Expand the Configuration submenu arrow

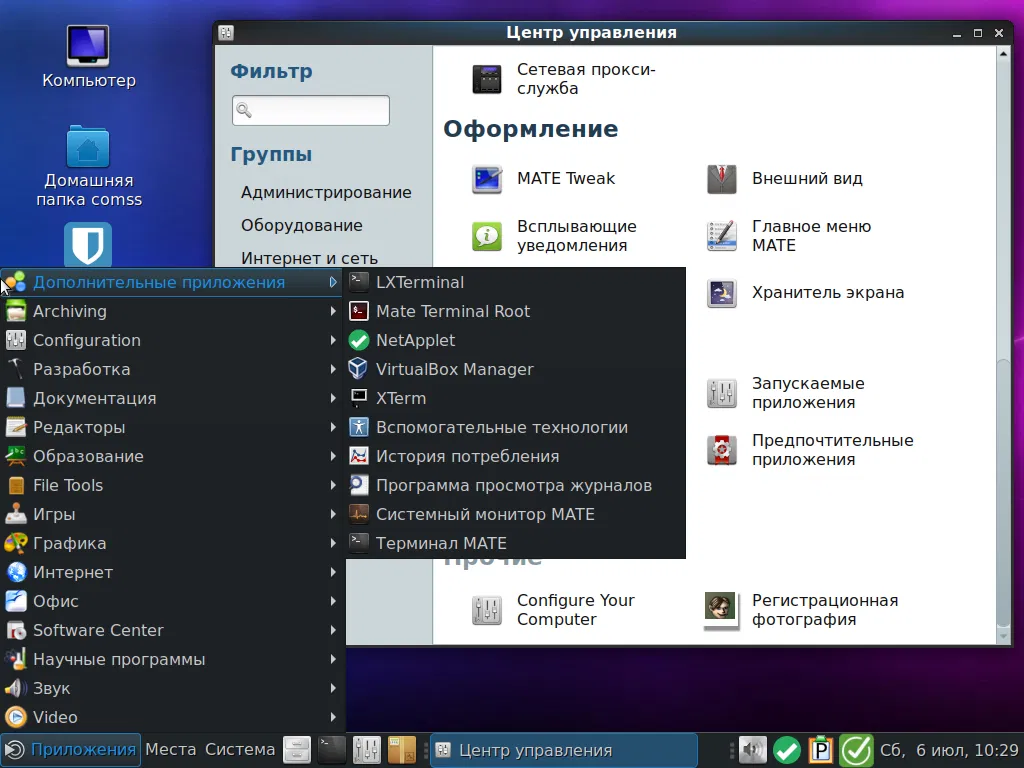click(x=333, y=340)
